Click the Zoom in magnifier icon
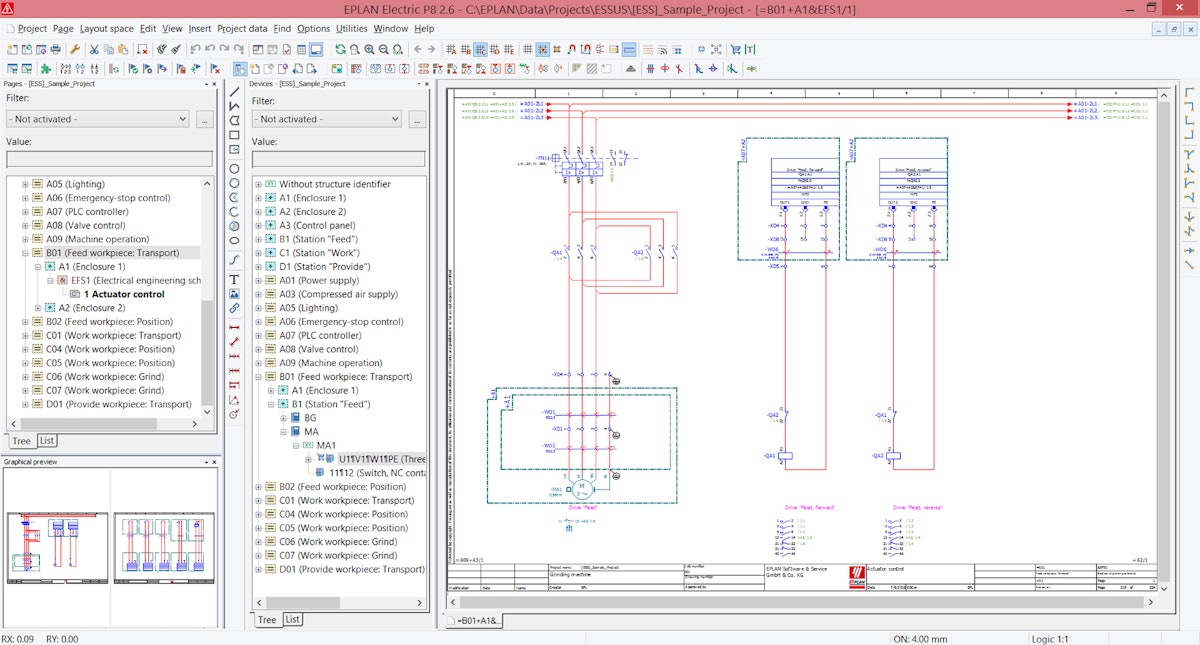Viewport: 1200px width, 645px height. (x=370, y=49)
